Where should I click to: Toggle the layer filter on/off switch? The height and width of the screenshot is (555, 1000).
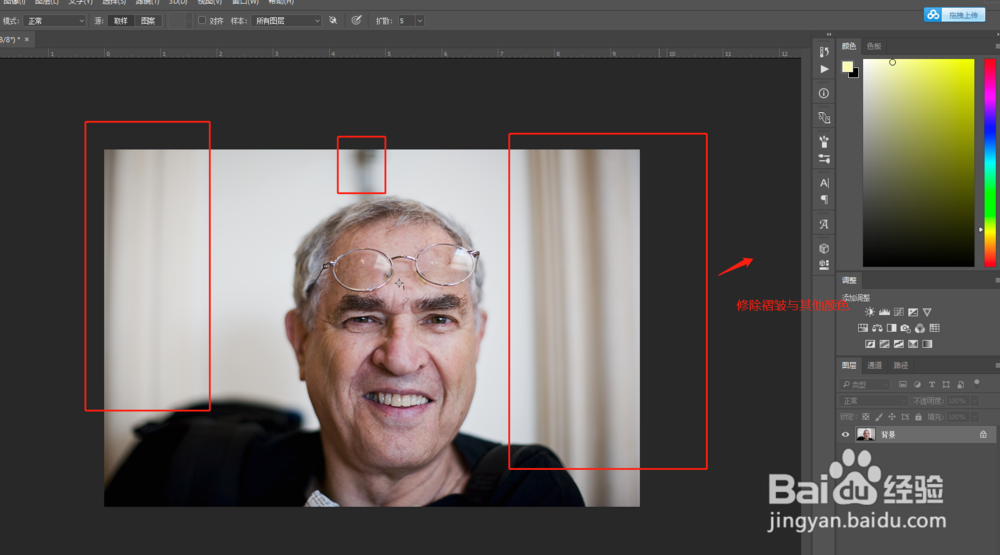(x=976, y=383)
